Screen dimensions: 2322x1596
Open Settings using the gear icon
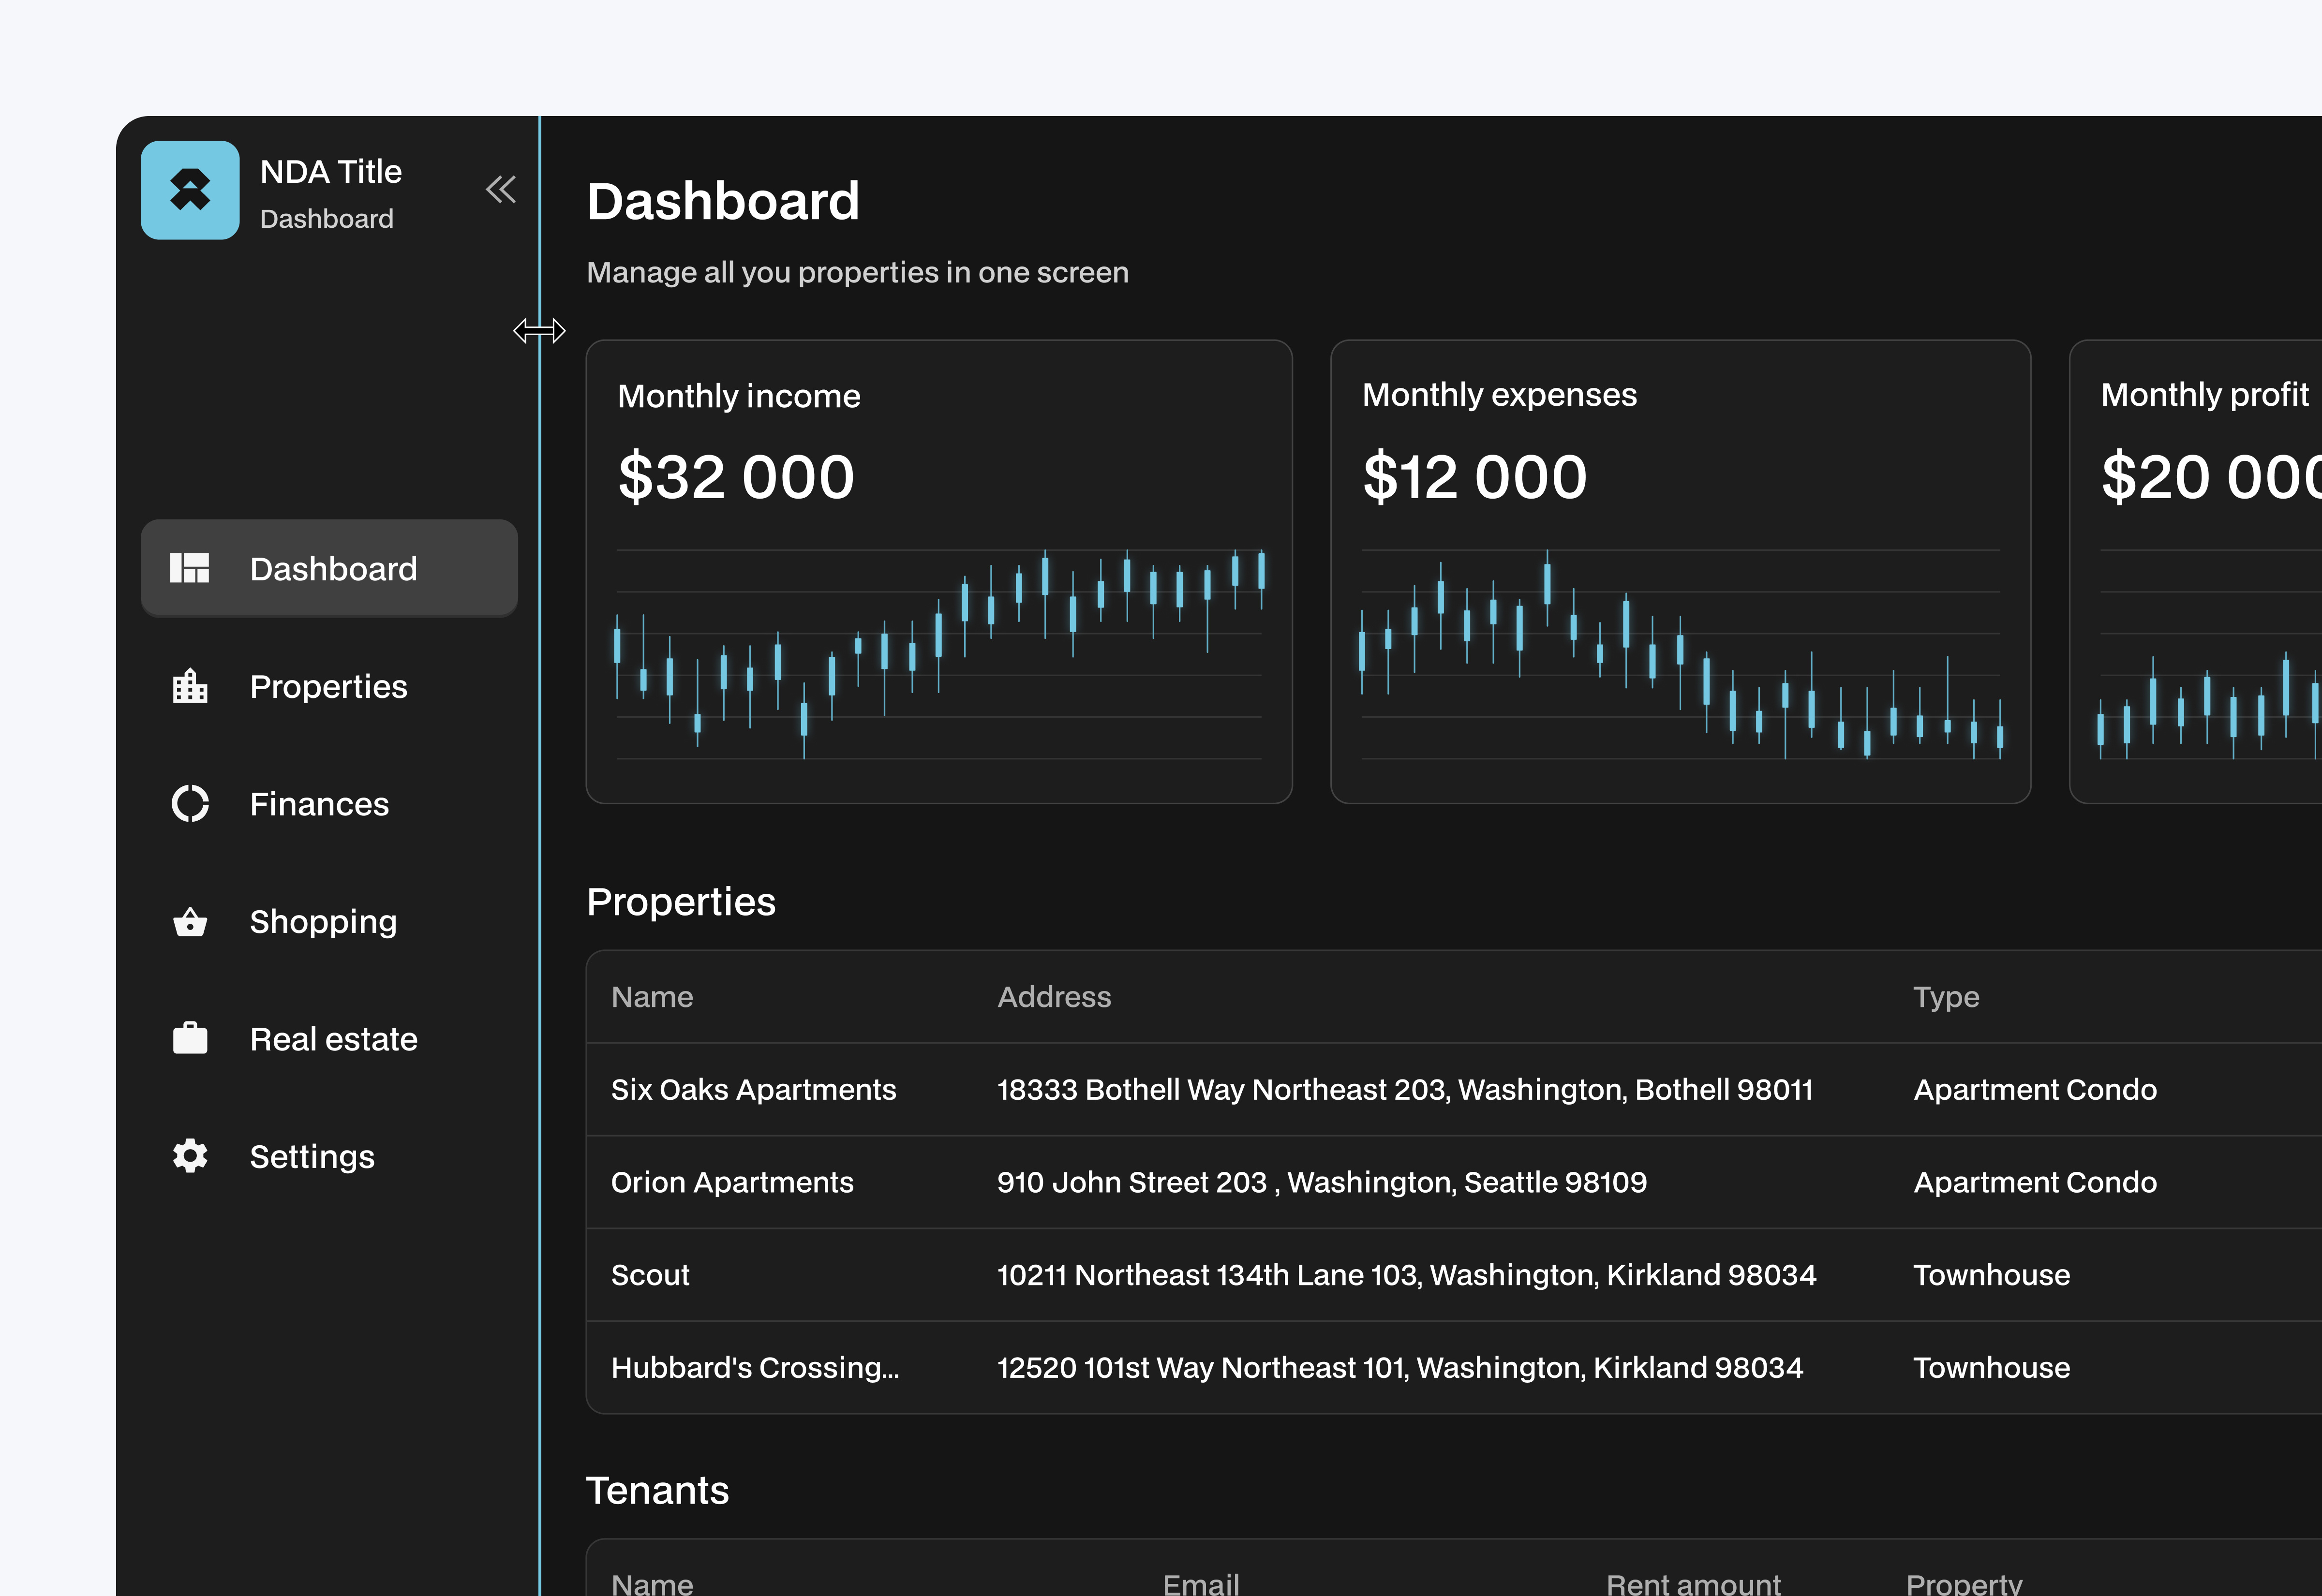coord(190,1156)
